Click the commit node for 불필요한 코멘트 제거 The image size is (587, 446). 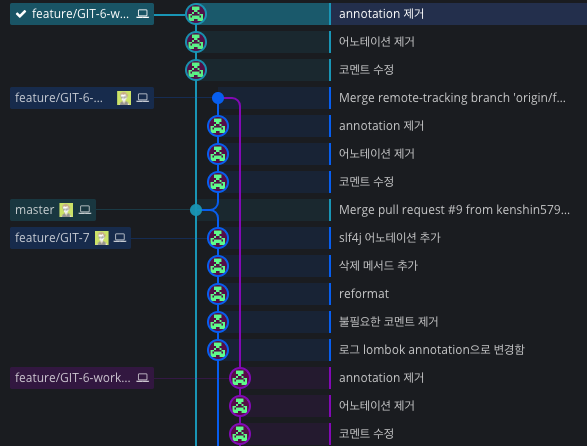click(x=218, y=322)
